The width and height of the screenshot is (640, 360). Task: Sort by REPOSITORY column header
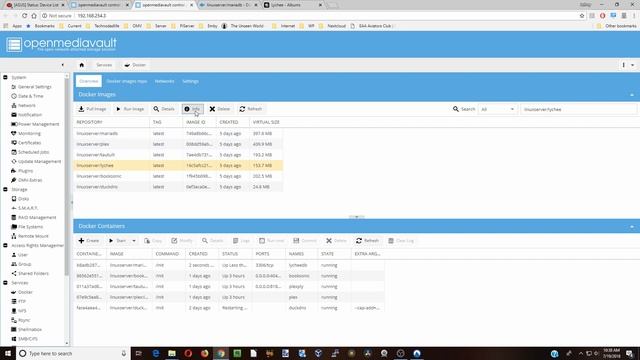[x=112, y=122]
